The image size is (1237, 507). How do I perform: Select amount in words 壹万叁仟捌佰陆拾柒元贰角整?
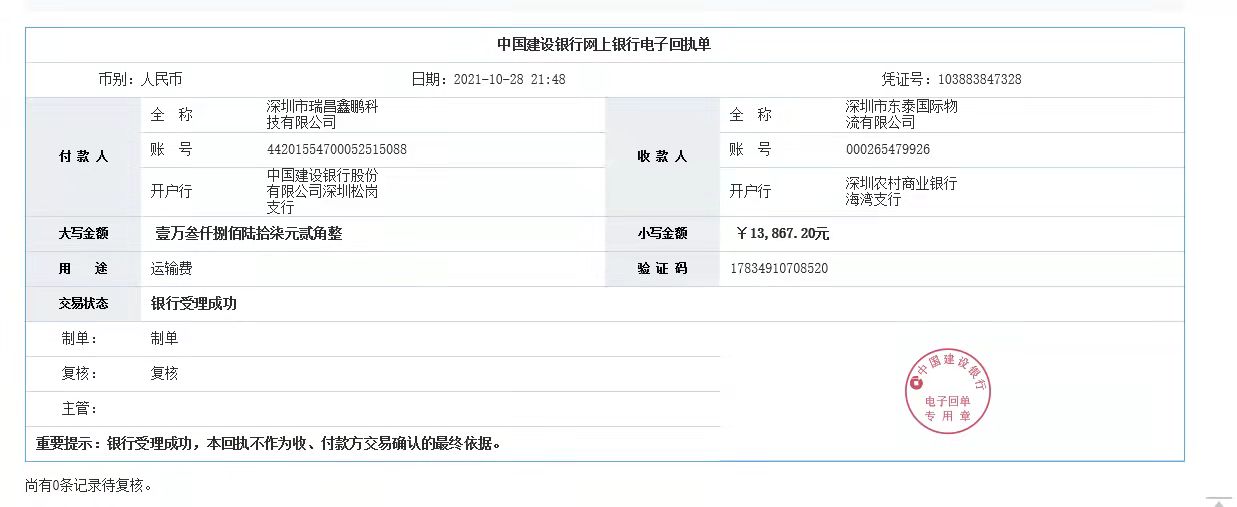tap(248, 233)
